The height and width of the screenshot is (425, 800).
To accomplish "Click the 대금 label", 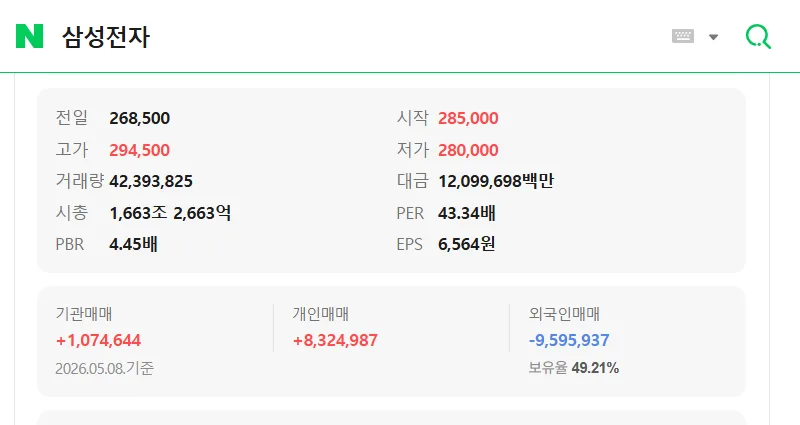I will coord(412,181).
